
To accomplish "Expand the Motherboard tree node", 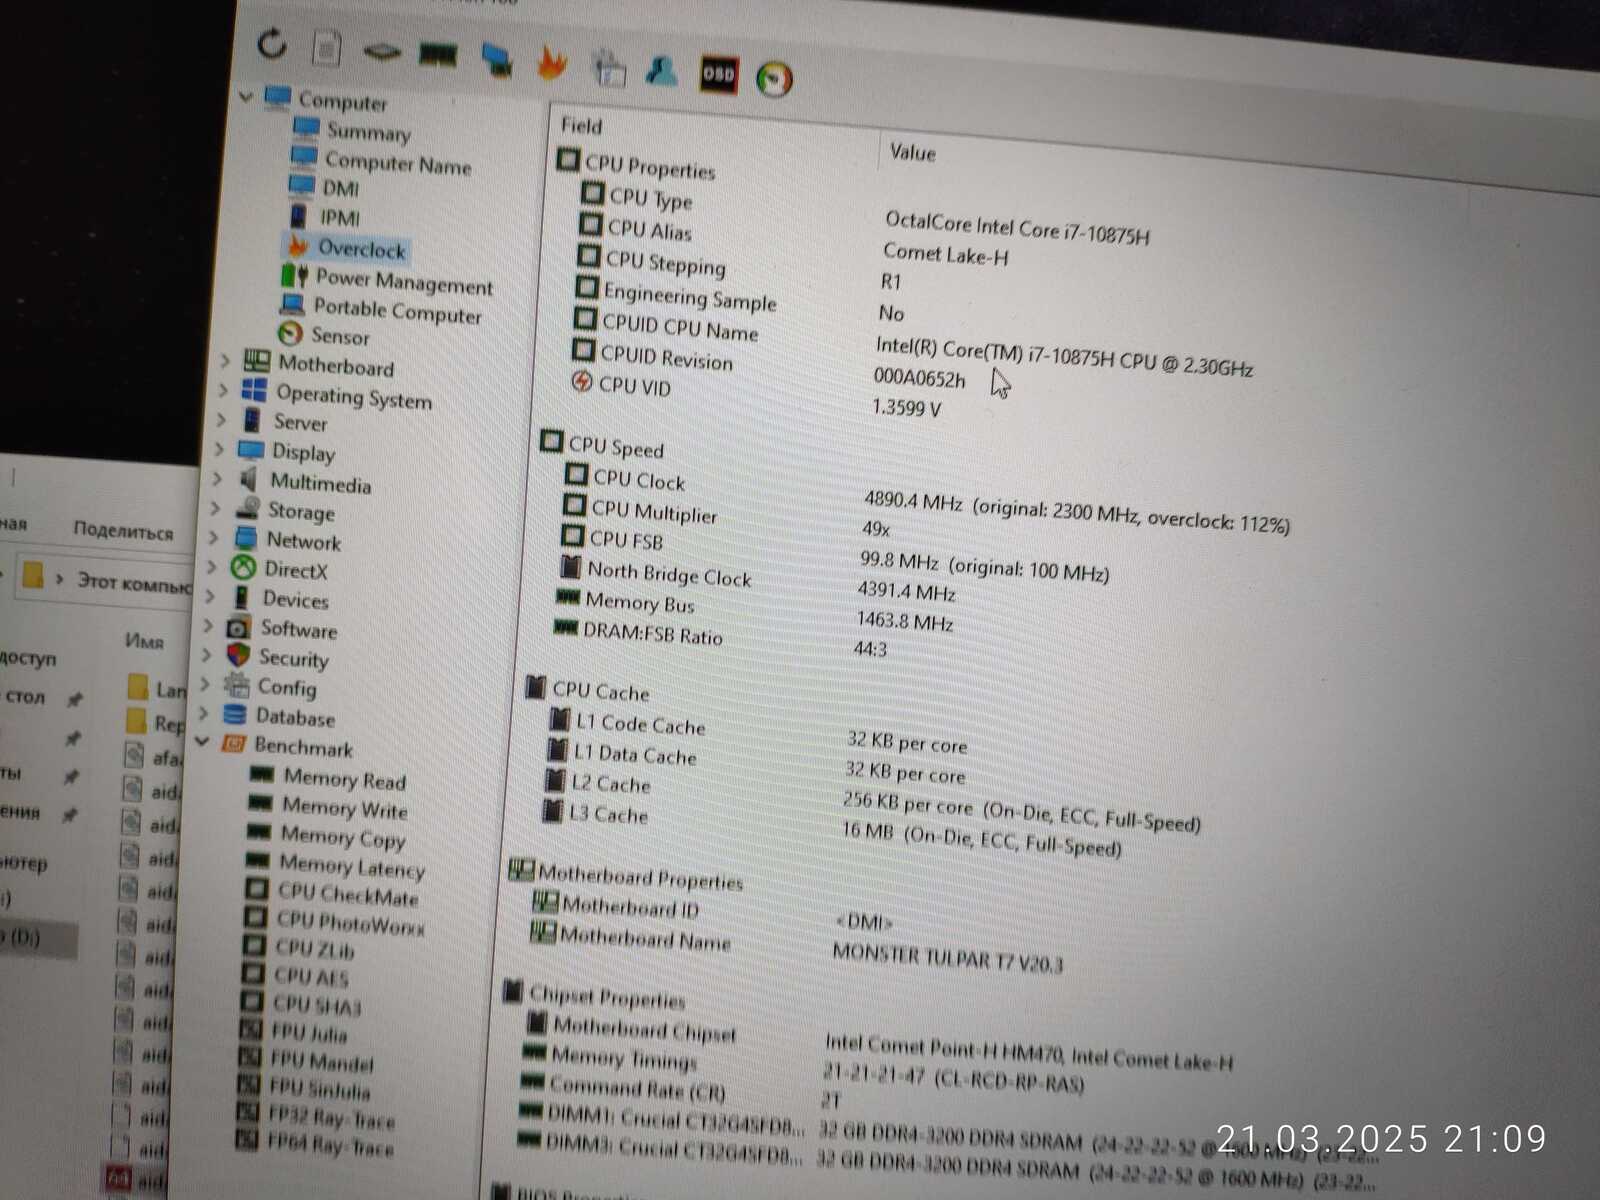I will (225, 359).
